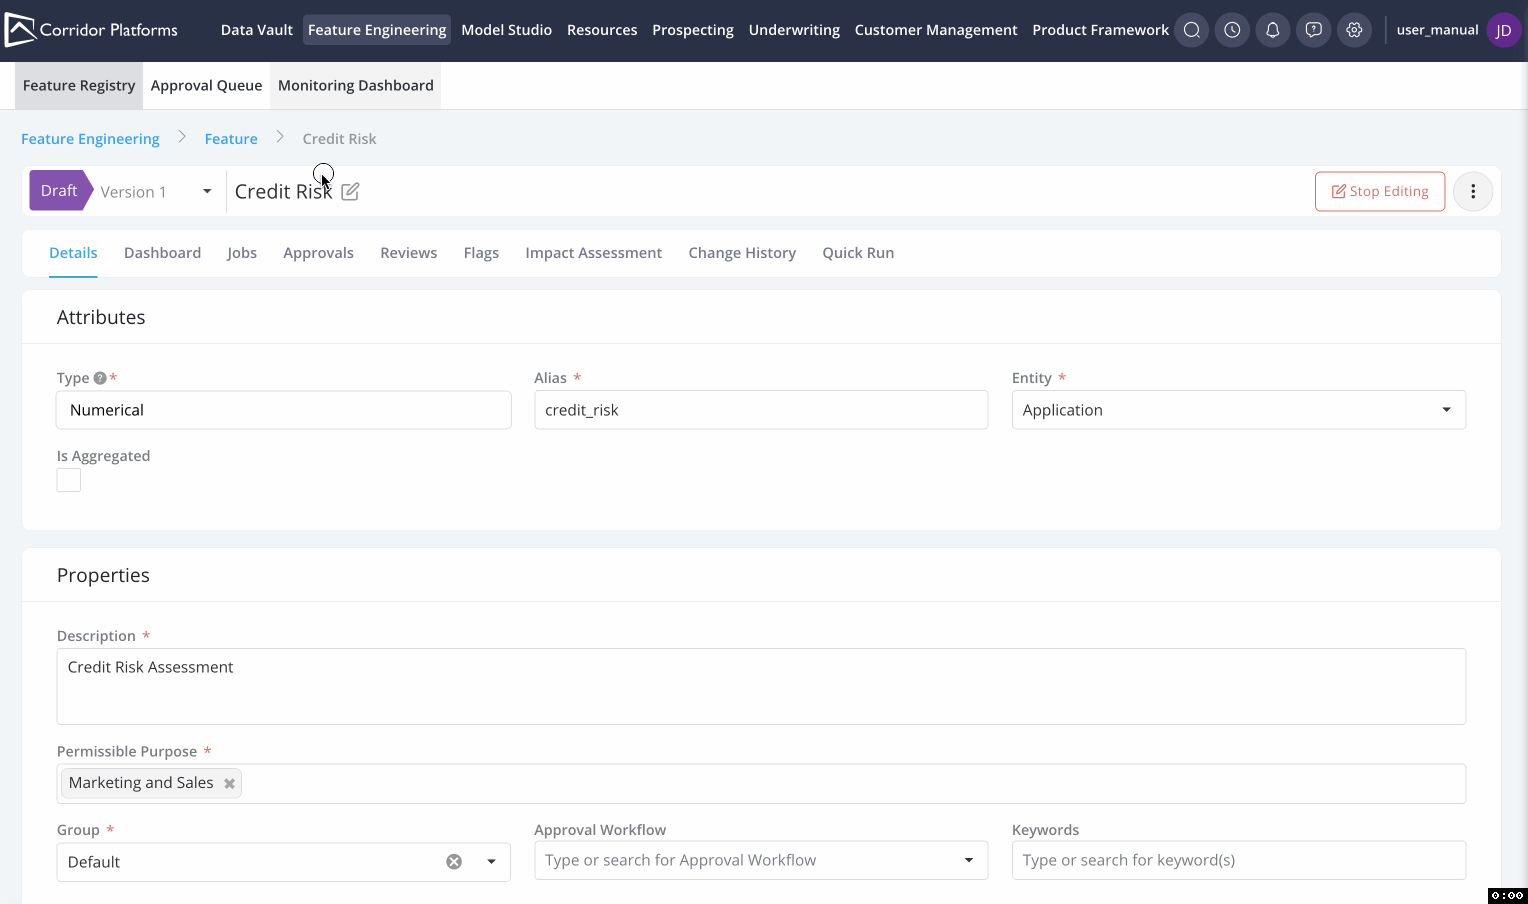Viewport: 1528px width, 904px height.
Task: Switch to the Impact Assessment tab
Action: tap(593, 253)
